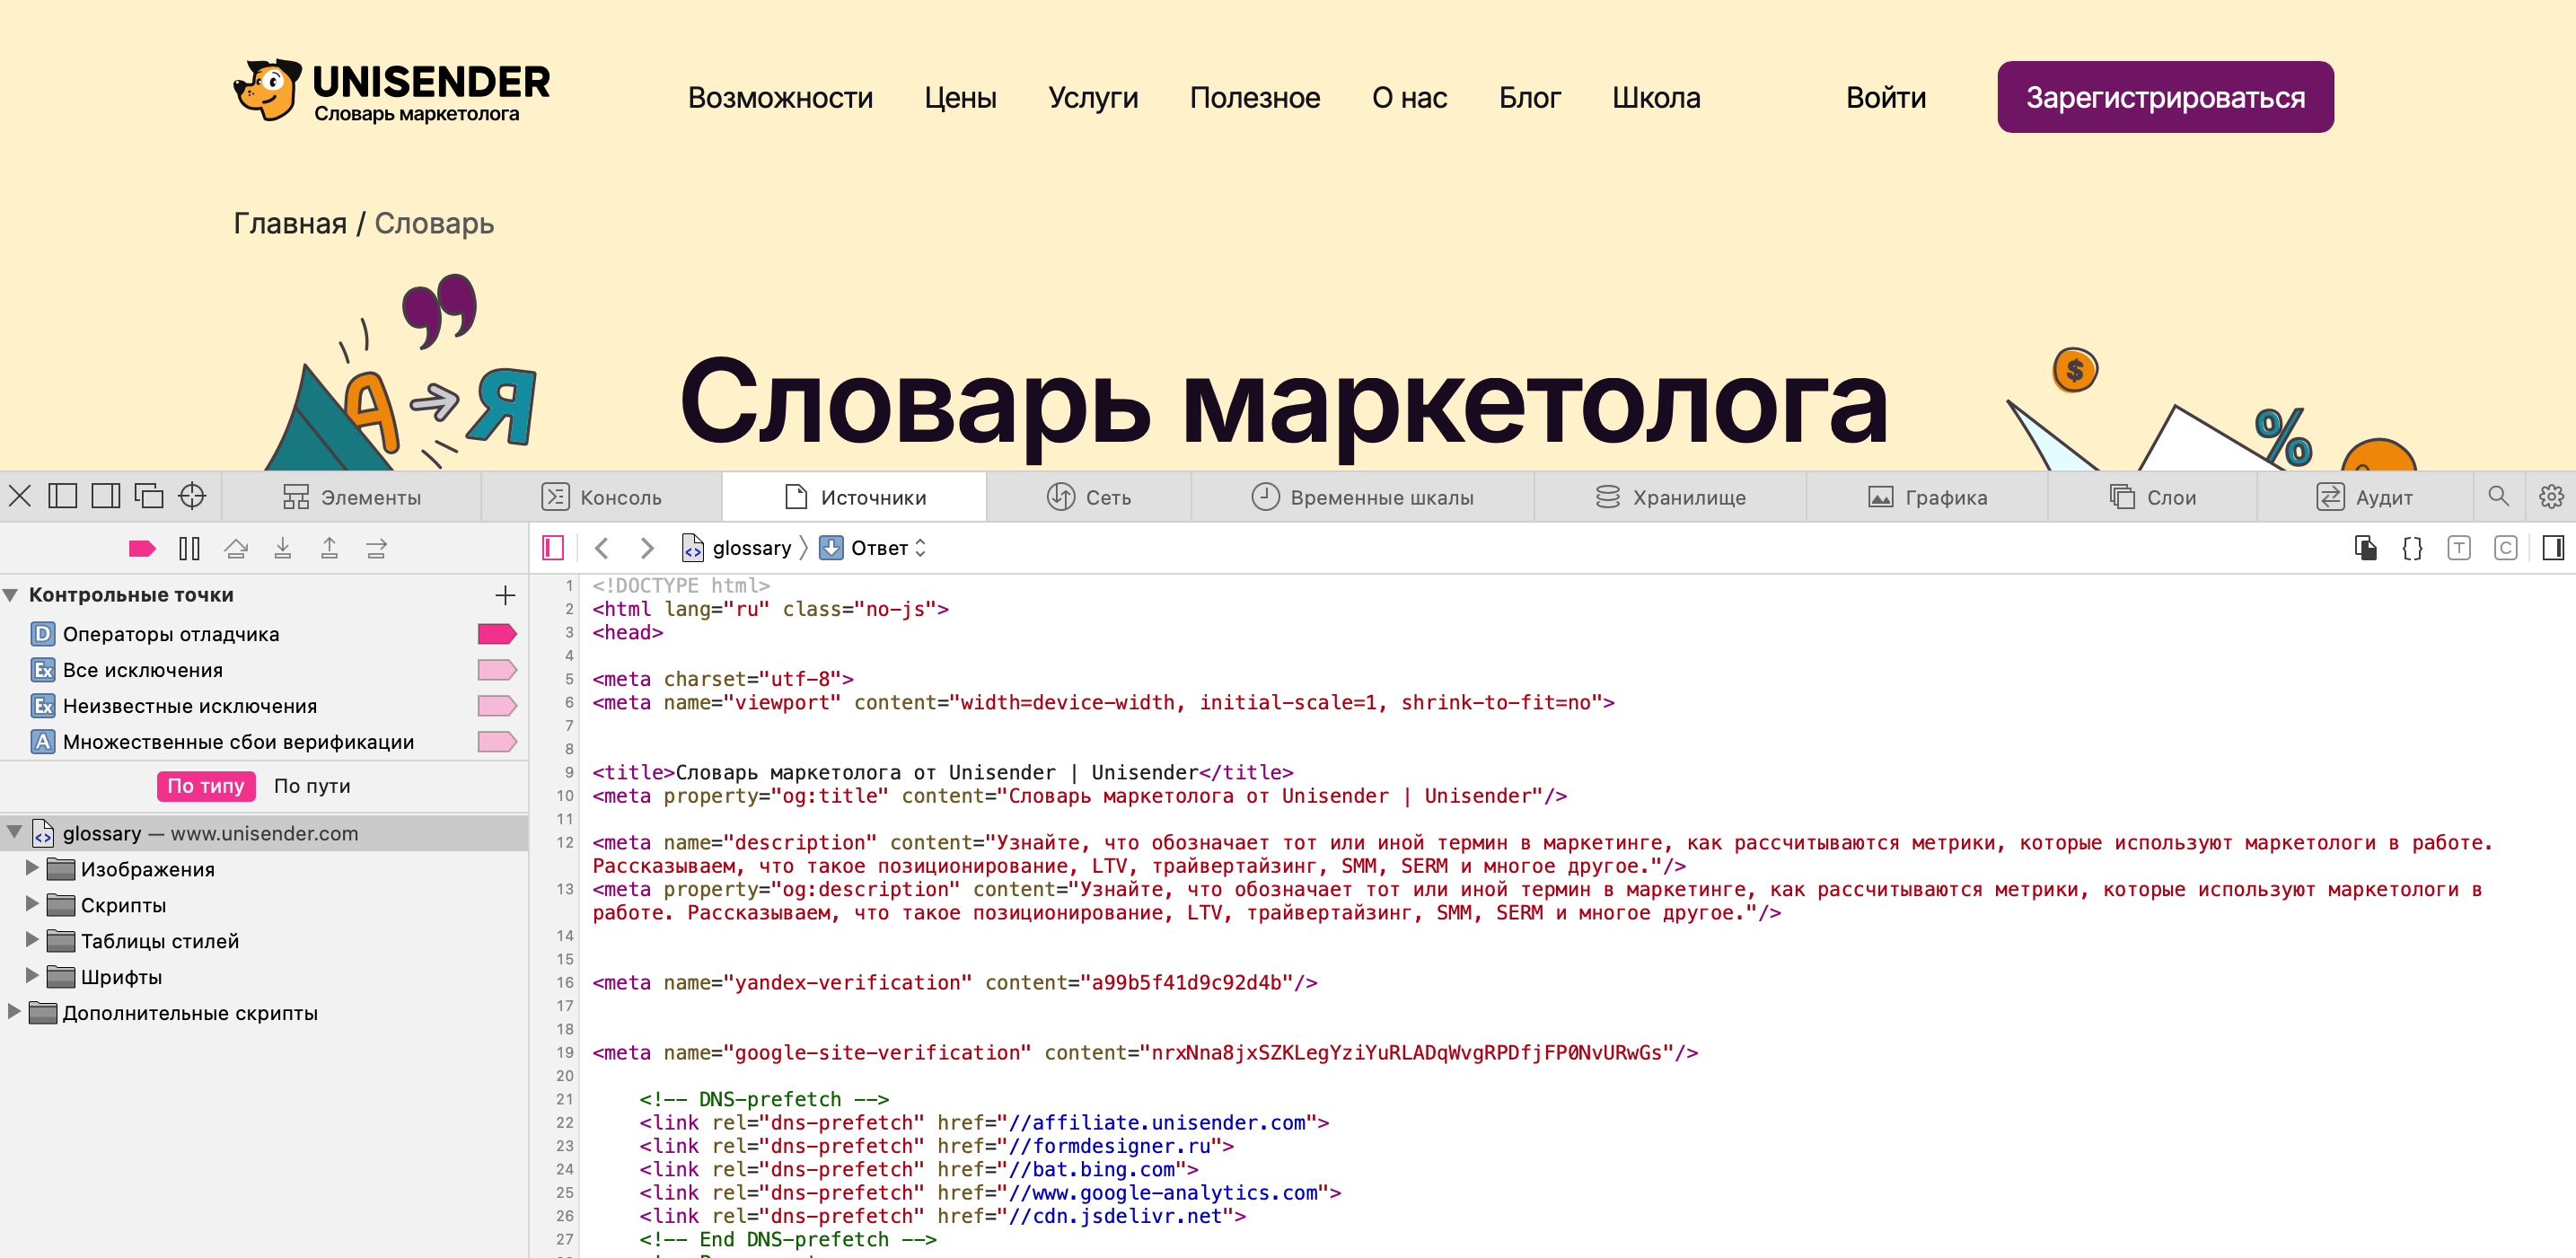
Task: Expand the Скрипты folder
Action: (32, 904)
